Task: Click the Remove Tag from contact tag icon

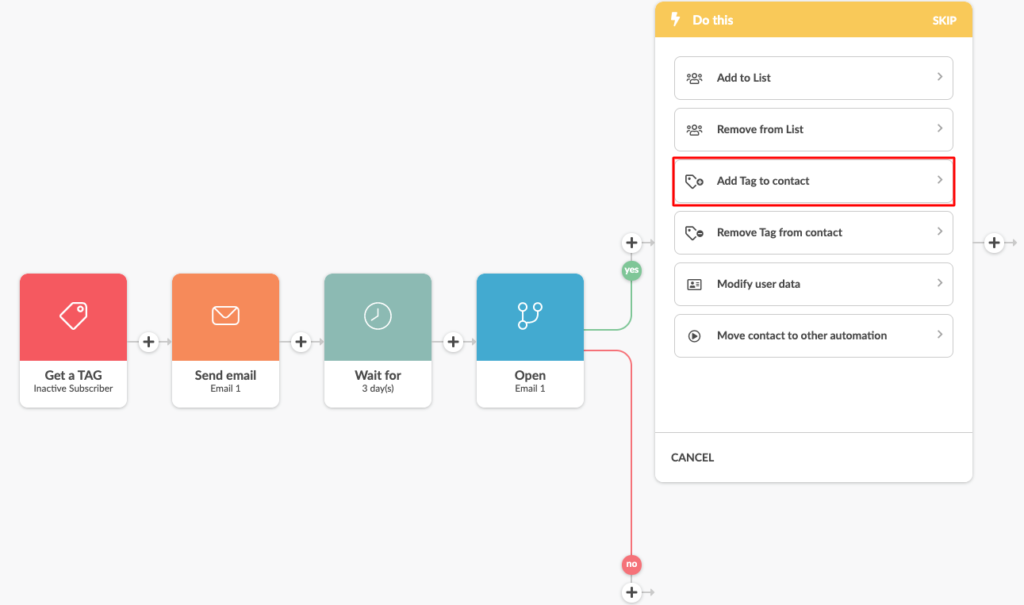Action: pos(694,233)
